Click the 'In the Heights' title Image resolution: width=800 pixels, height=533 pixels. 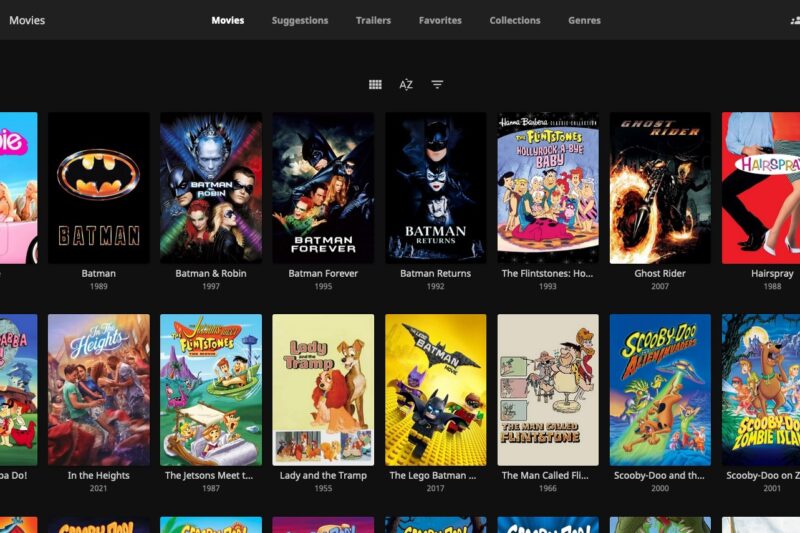[x=98, y=475]
